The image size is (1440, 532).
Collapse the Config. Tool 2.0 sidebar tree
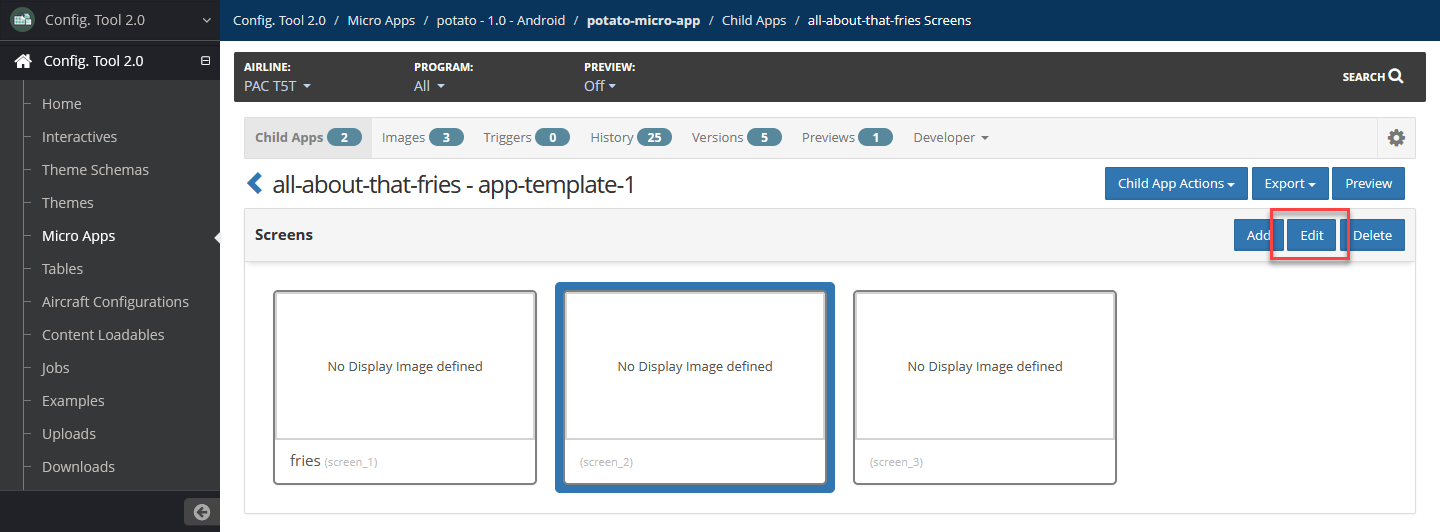tap(205, 61)
